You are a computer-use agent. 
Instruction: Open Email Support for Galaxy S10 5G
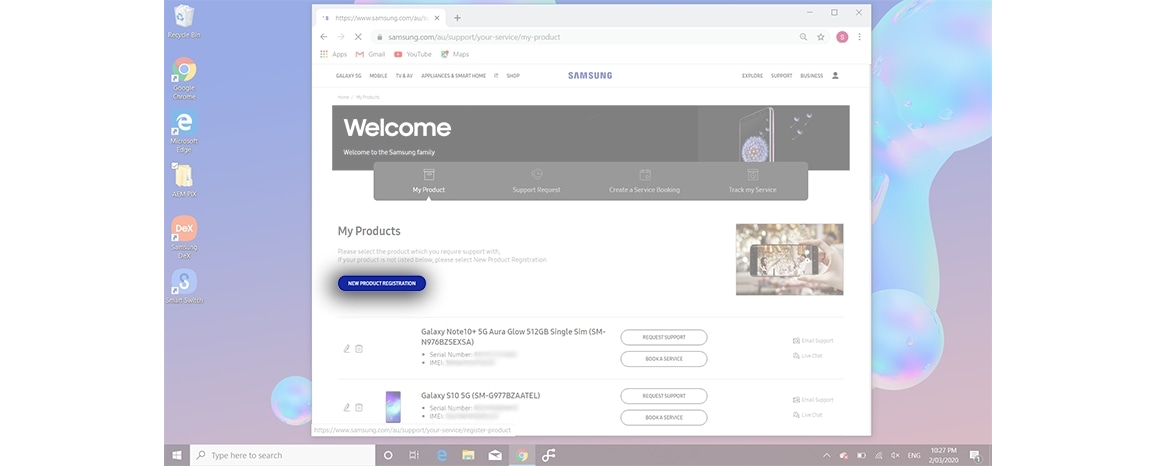tap(813, 400)
